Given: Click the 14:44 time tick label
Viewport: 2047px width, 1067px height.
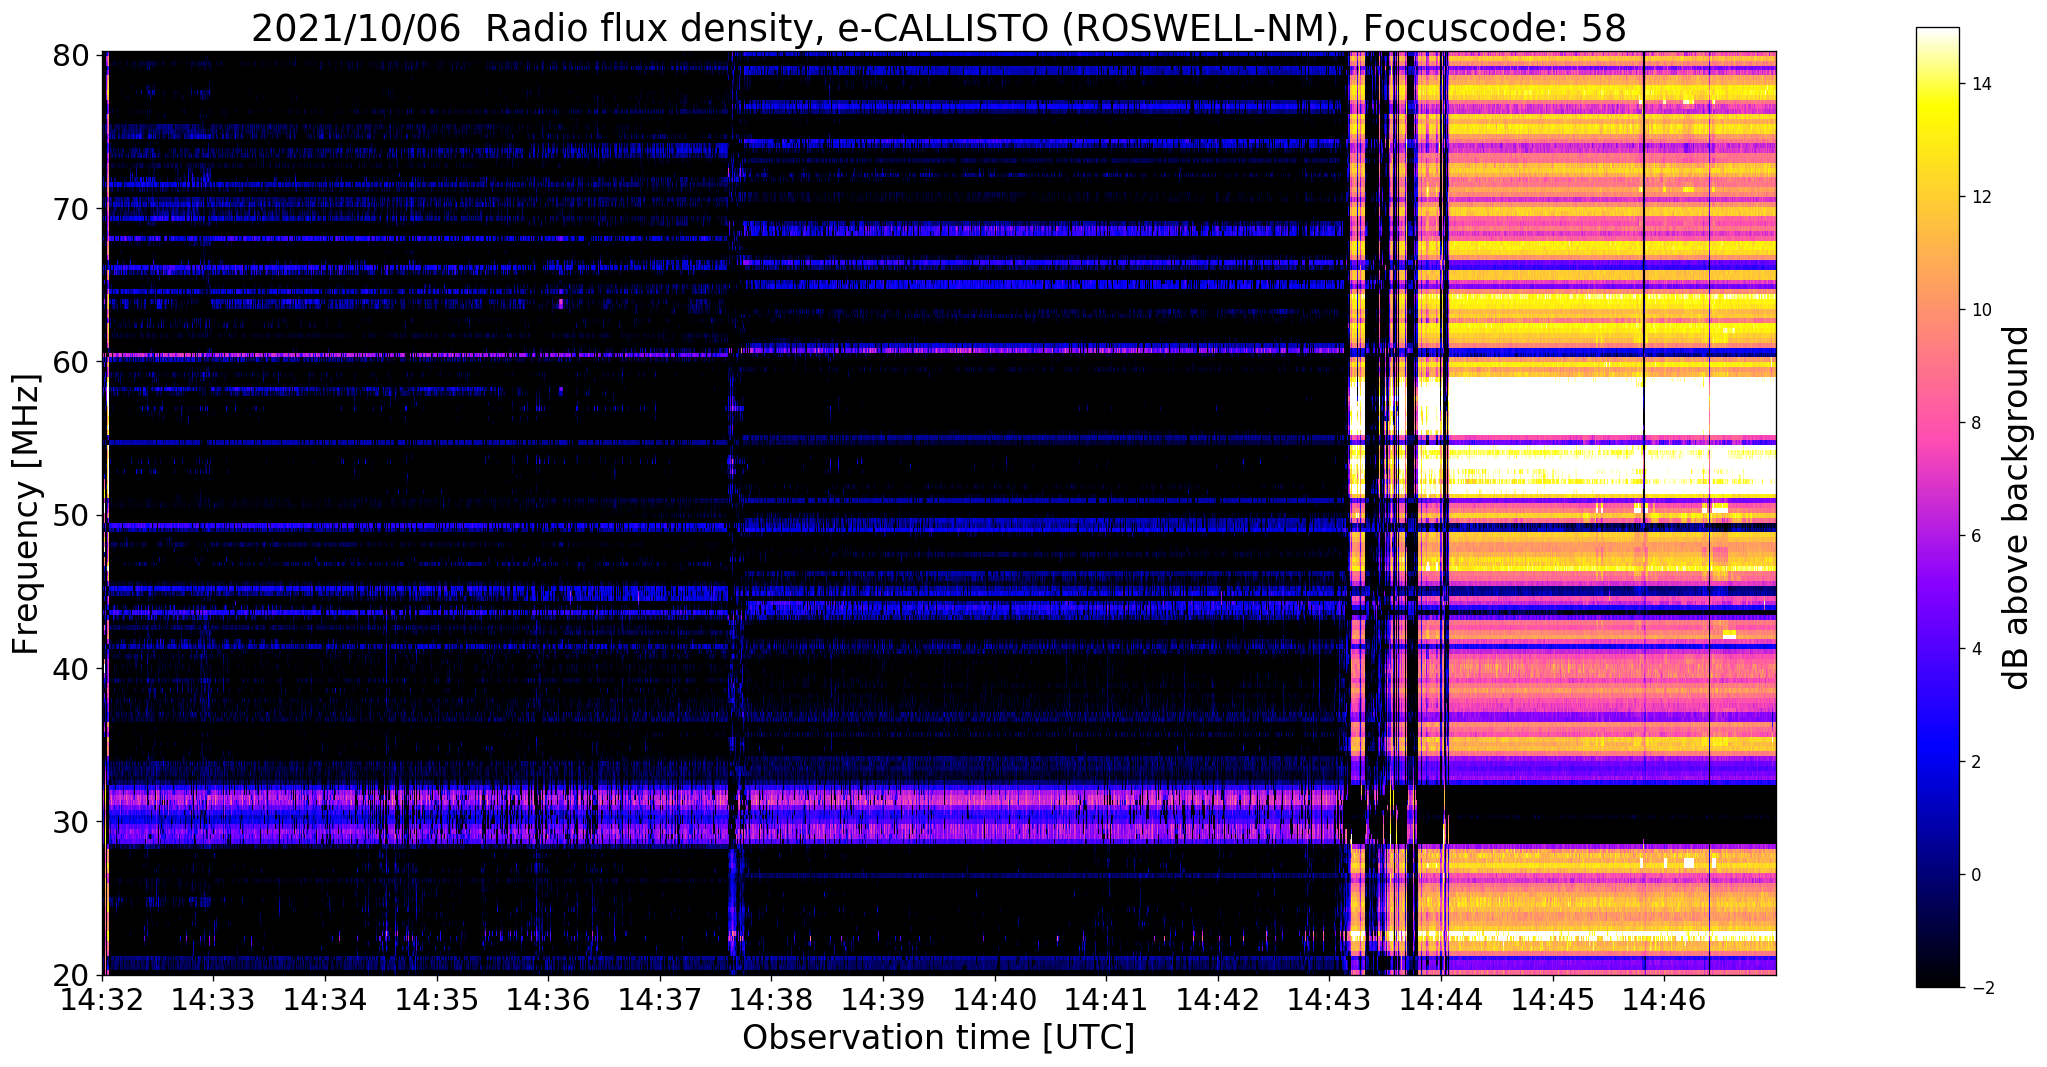Looking at the screenshot, I should point(1442,998).
